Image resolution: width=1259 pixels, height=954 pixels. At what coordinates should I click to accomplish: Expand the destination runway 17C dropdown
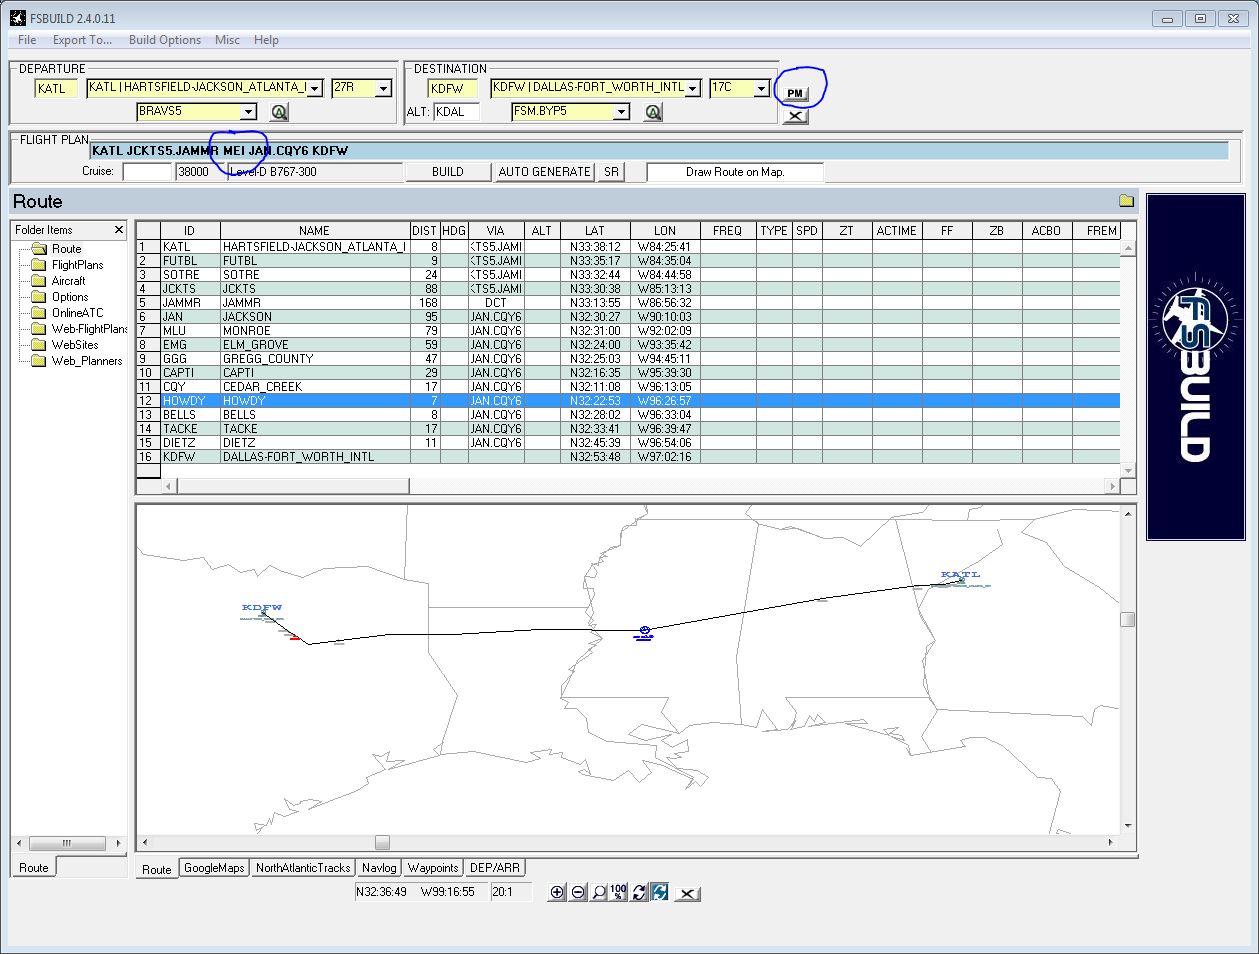[761, 88]
